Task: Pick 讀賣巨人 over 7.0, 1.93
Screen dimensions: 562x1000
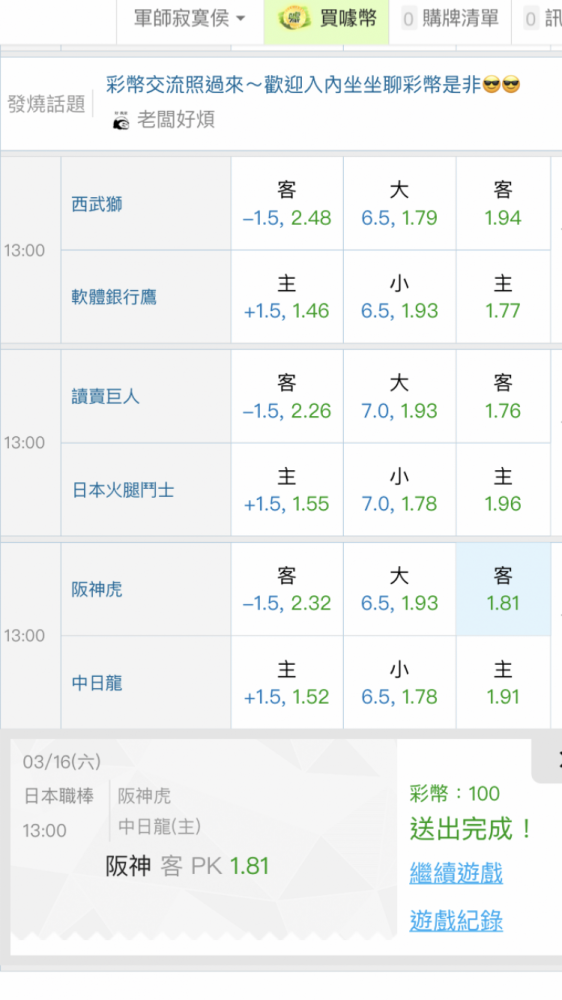Action: point(399,396)
